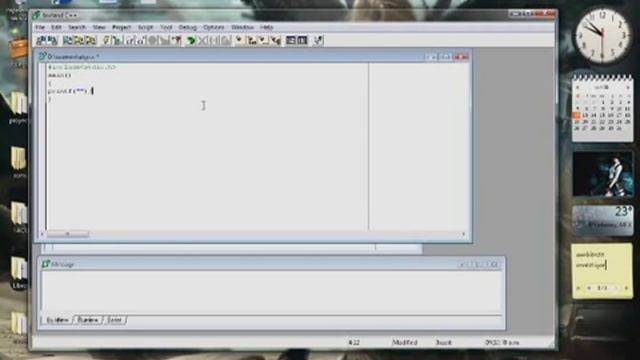Click the time display in the status bar

click(x=502, y=342)
